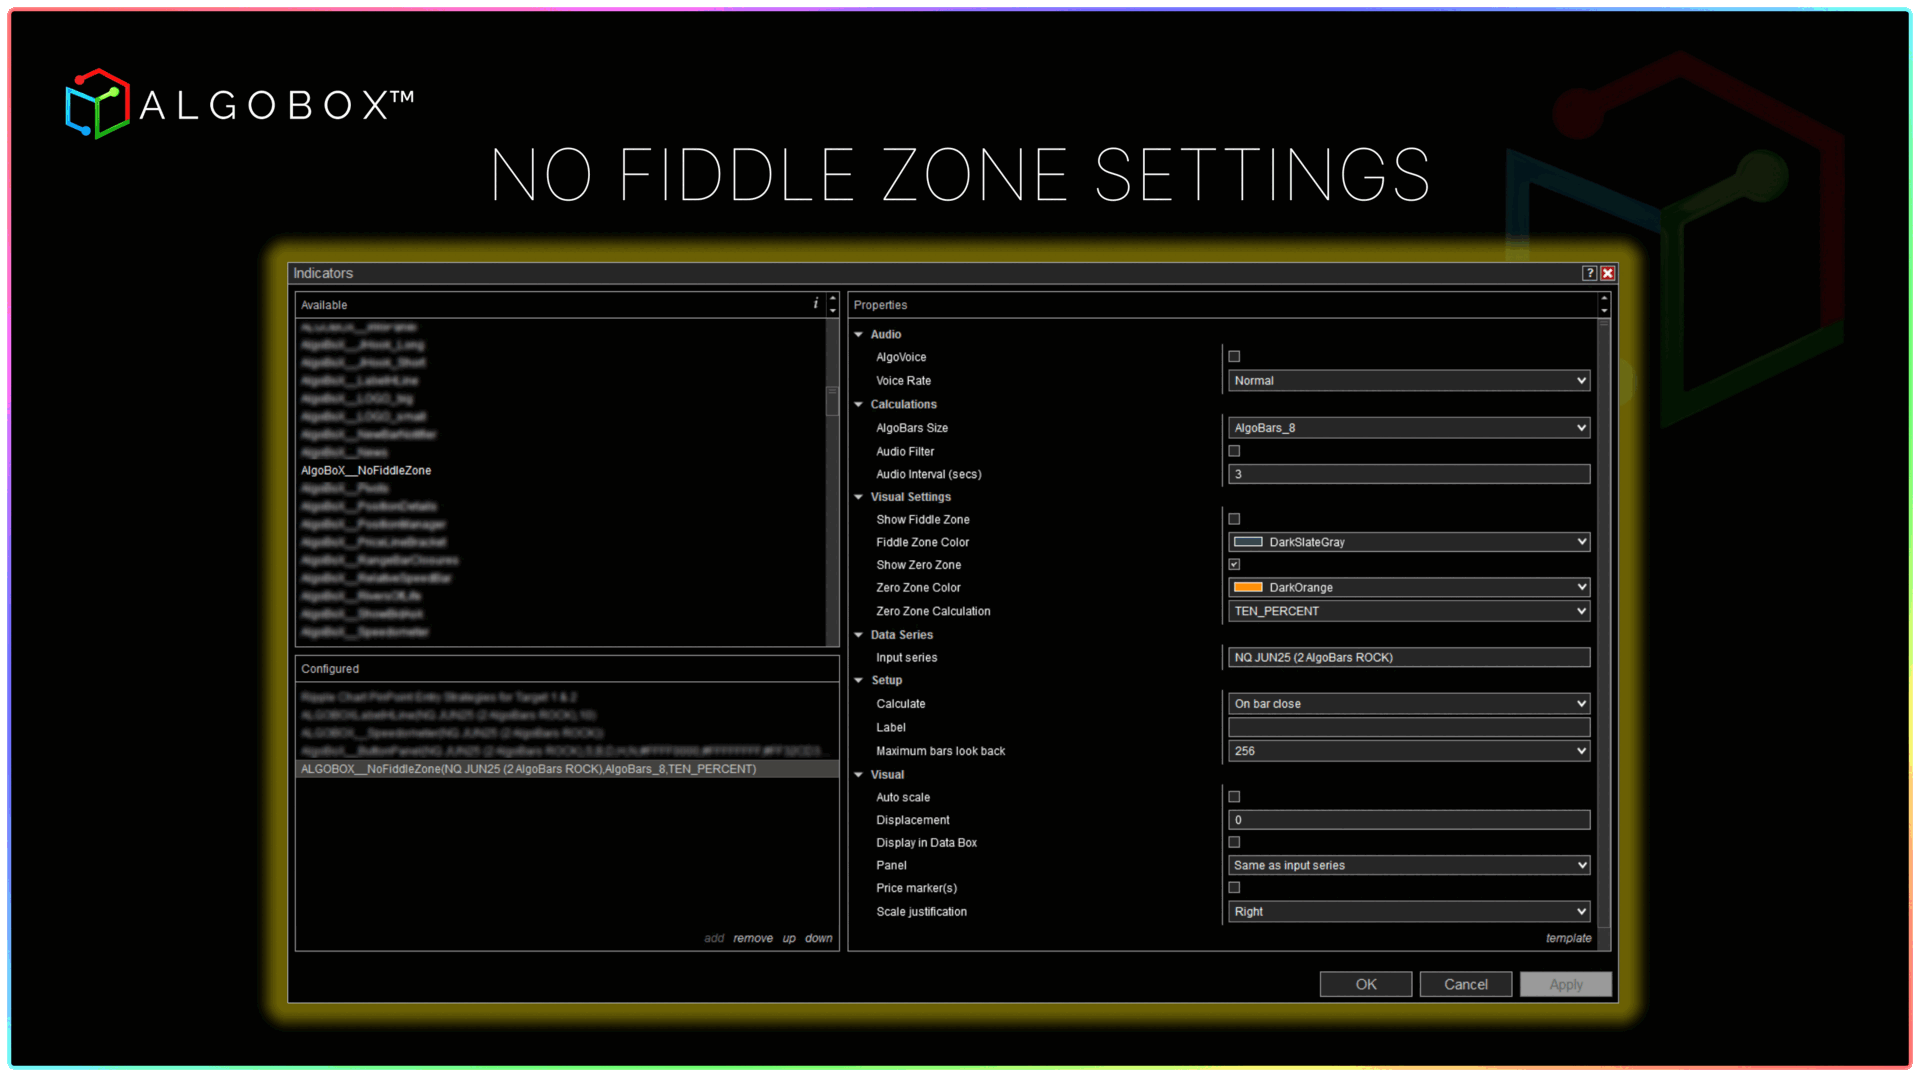Screen dimensions: 1920x1077
Task: Close the Indicators dialog window
Action: [1607, 273]
